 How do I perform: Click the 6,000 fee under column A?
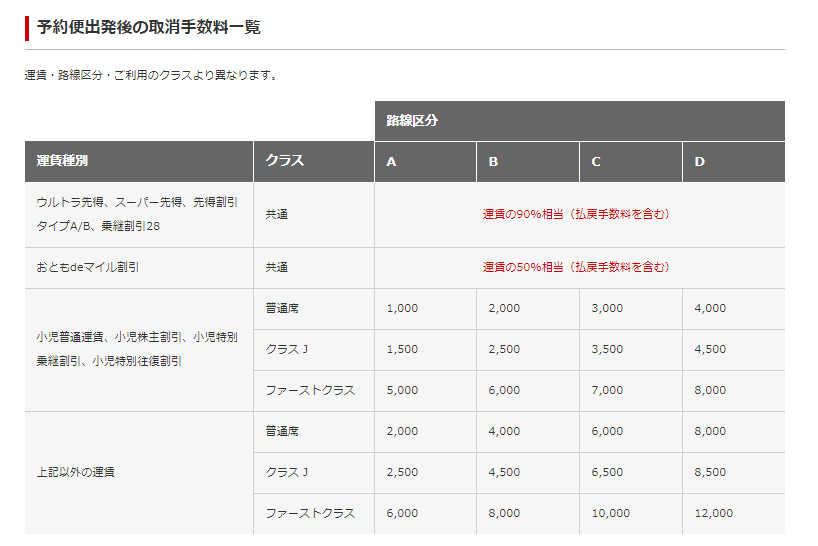pyautogui.click(x=425, y=514)
